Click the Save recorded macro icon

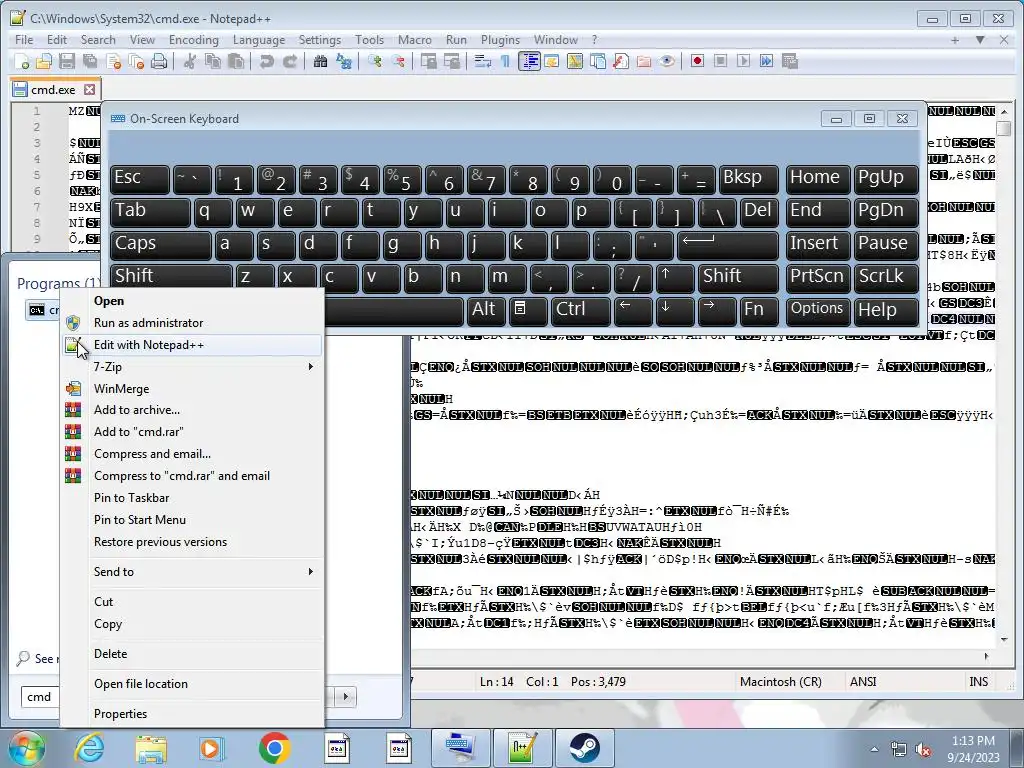pyautogui.click(x=790, y=61)
